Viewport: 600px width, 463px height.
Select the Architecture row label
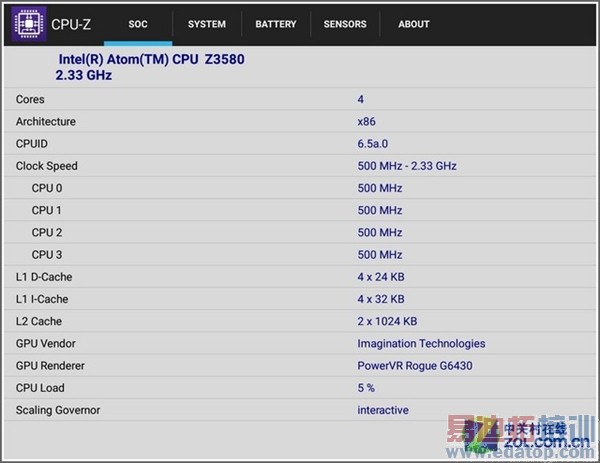[46, 122]
